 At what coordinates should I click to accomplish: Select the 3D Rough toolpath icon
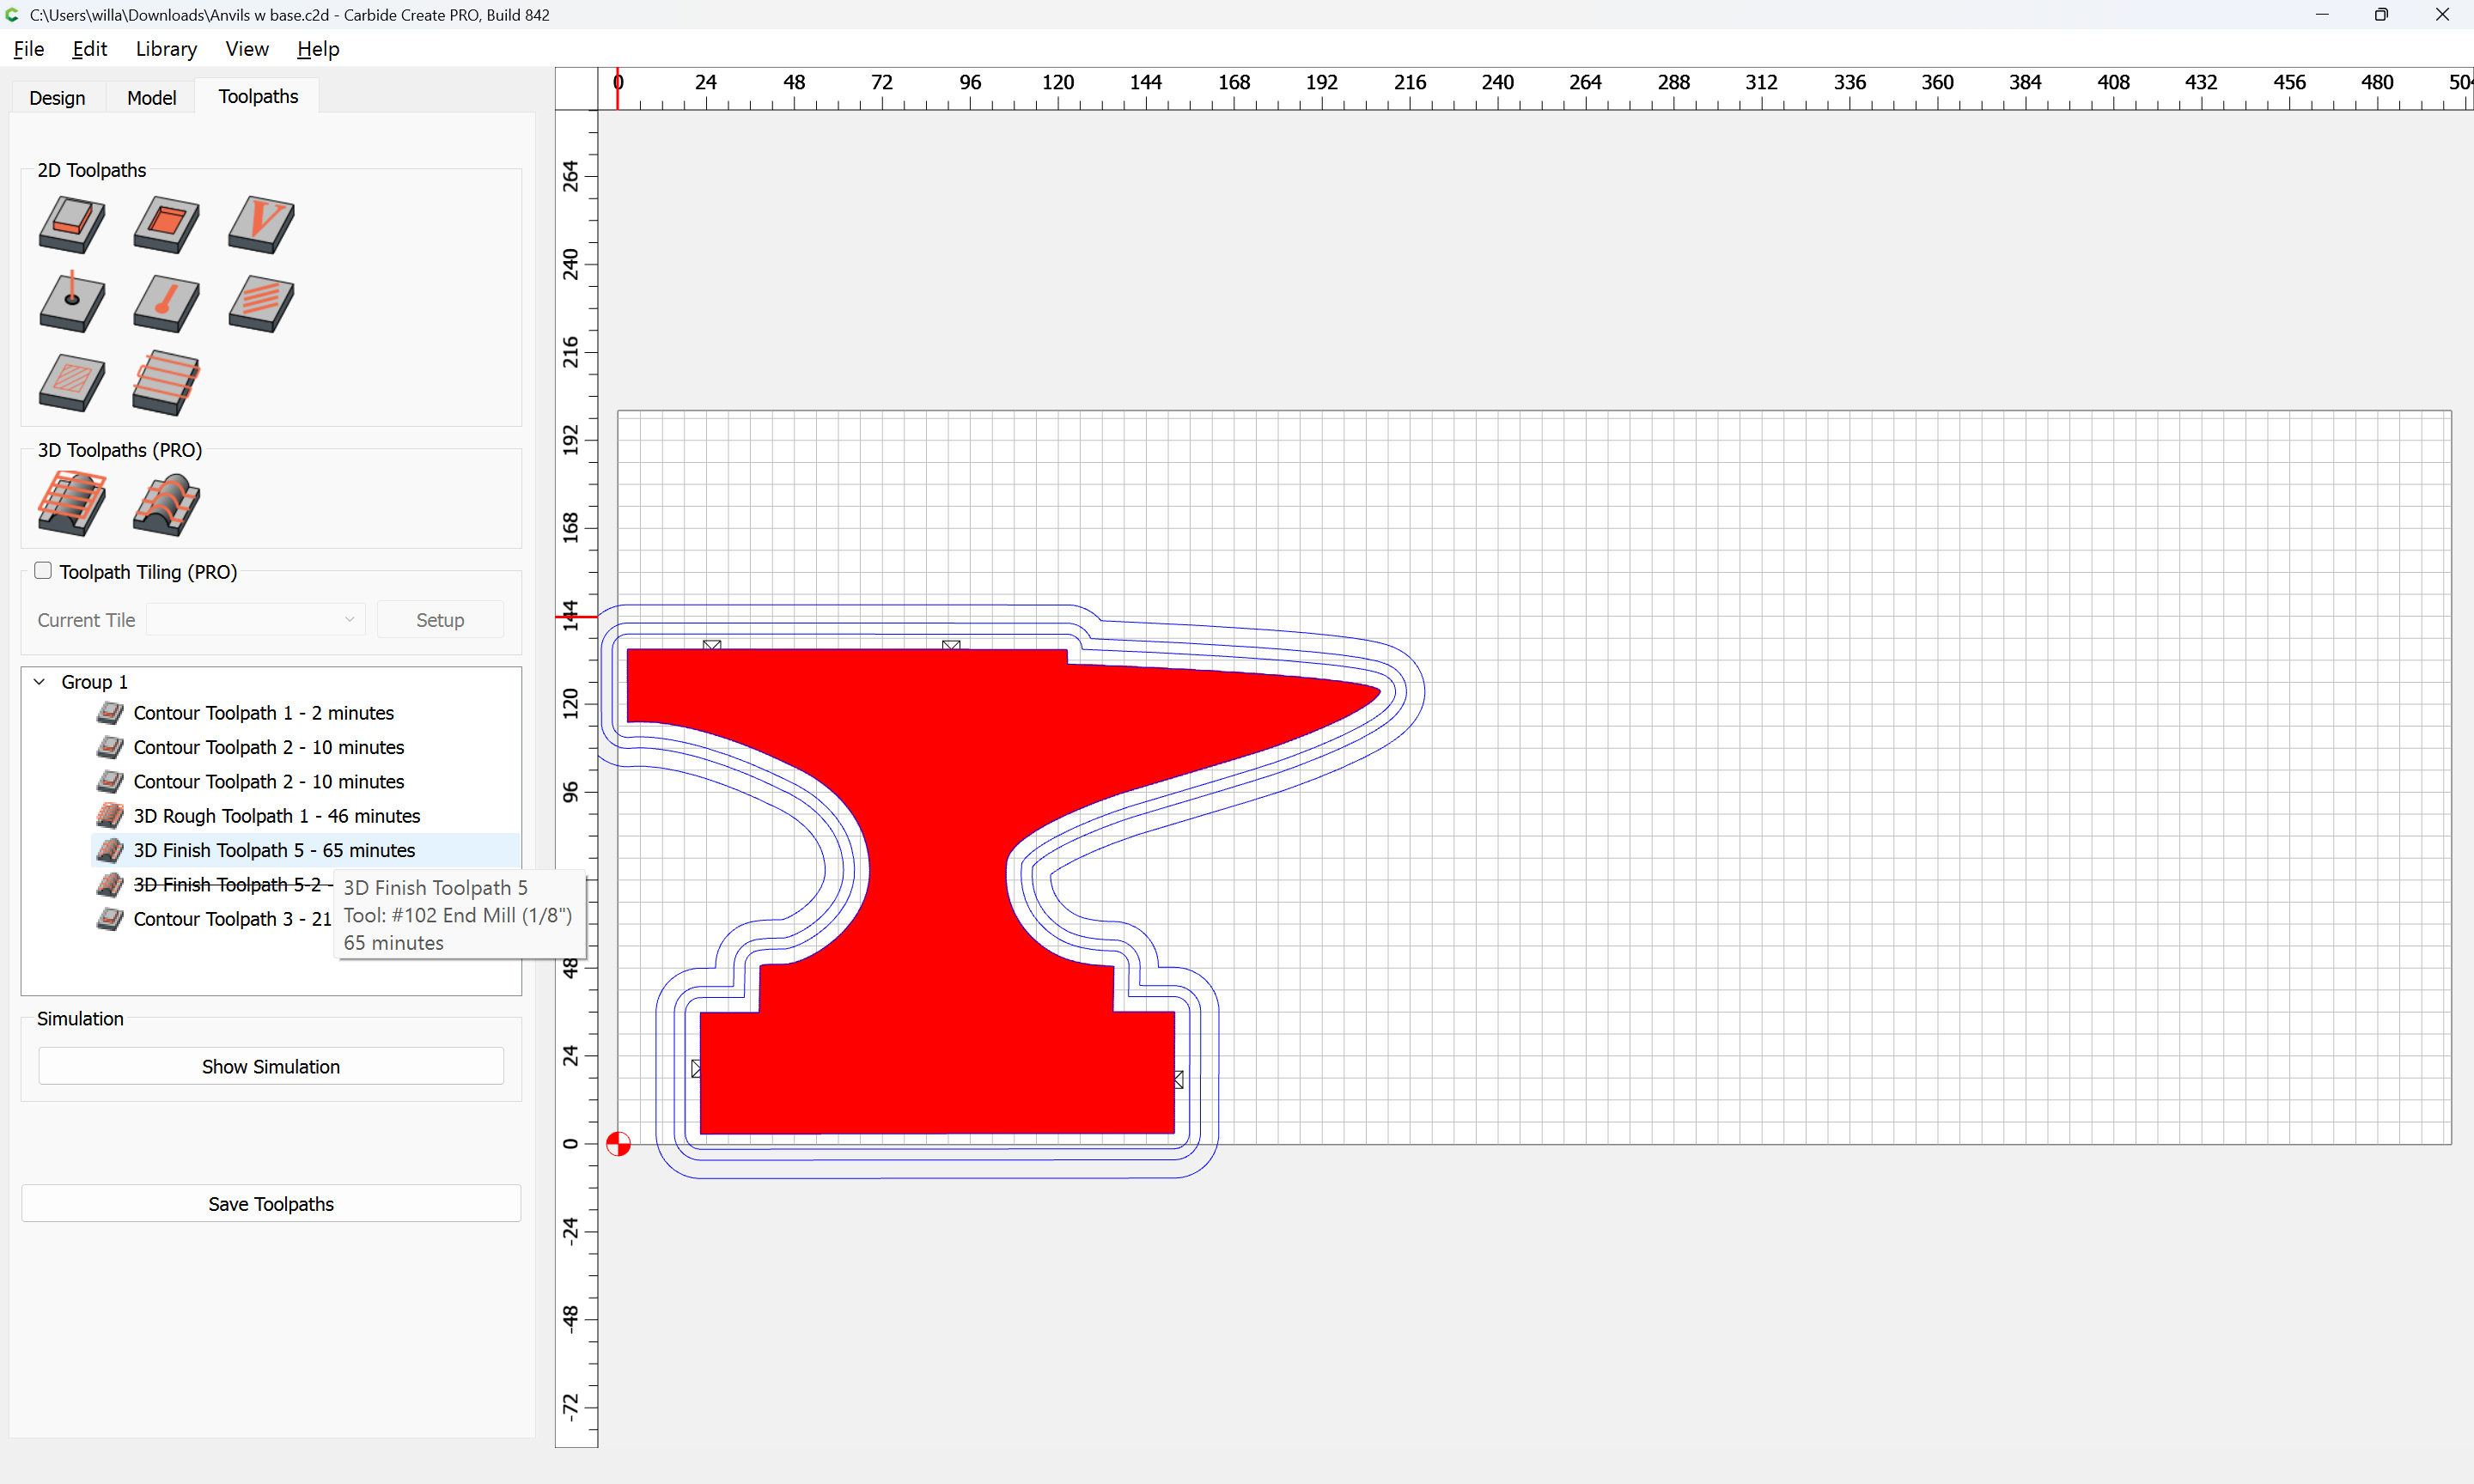coord(71,503)
